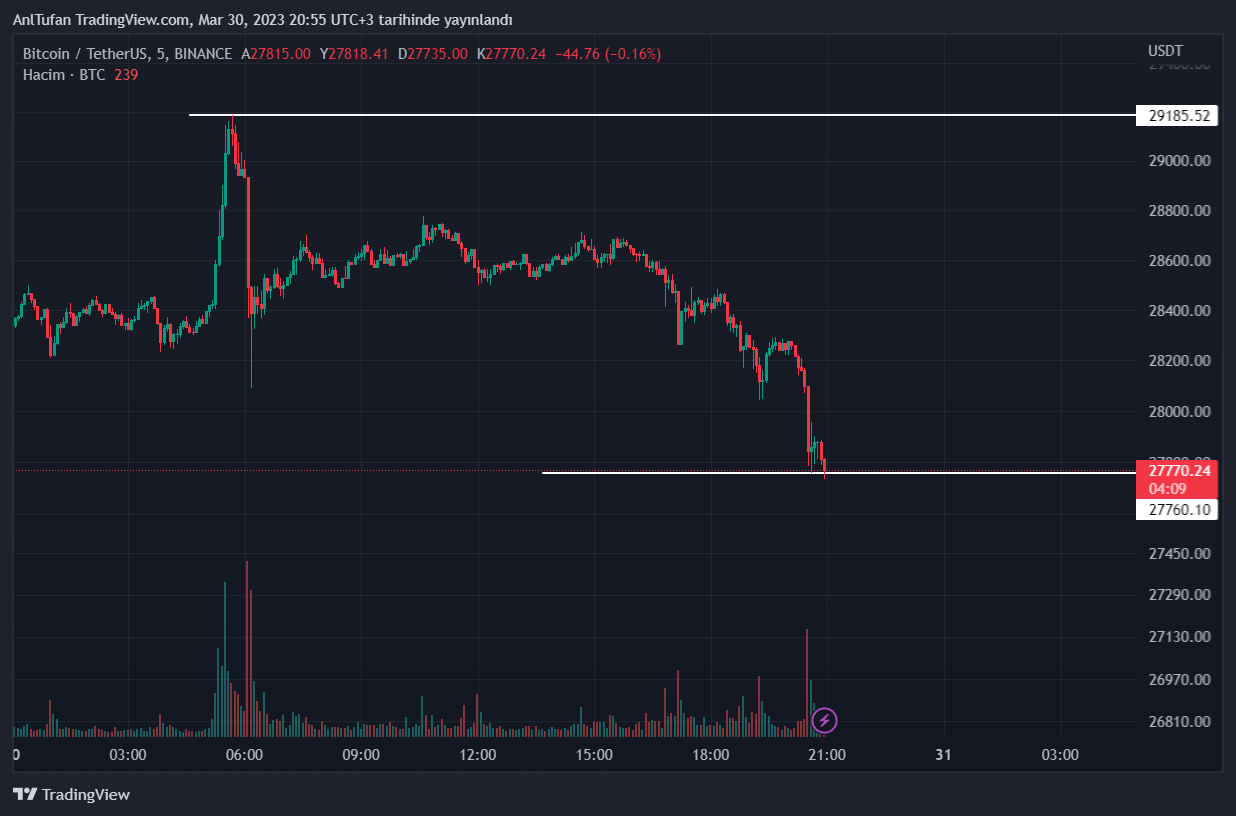Select the 29185.52 price label

click(x=1179, y=116)
